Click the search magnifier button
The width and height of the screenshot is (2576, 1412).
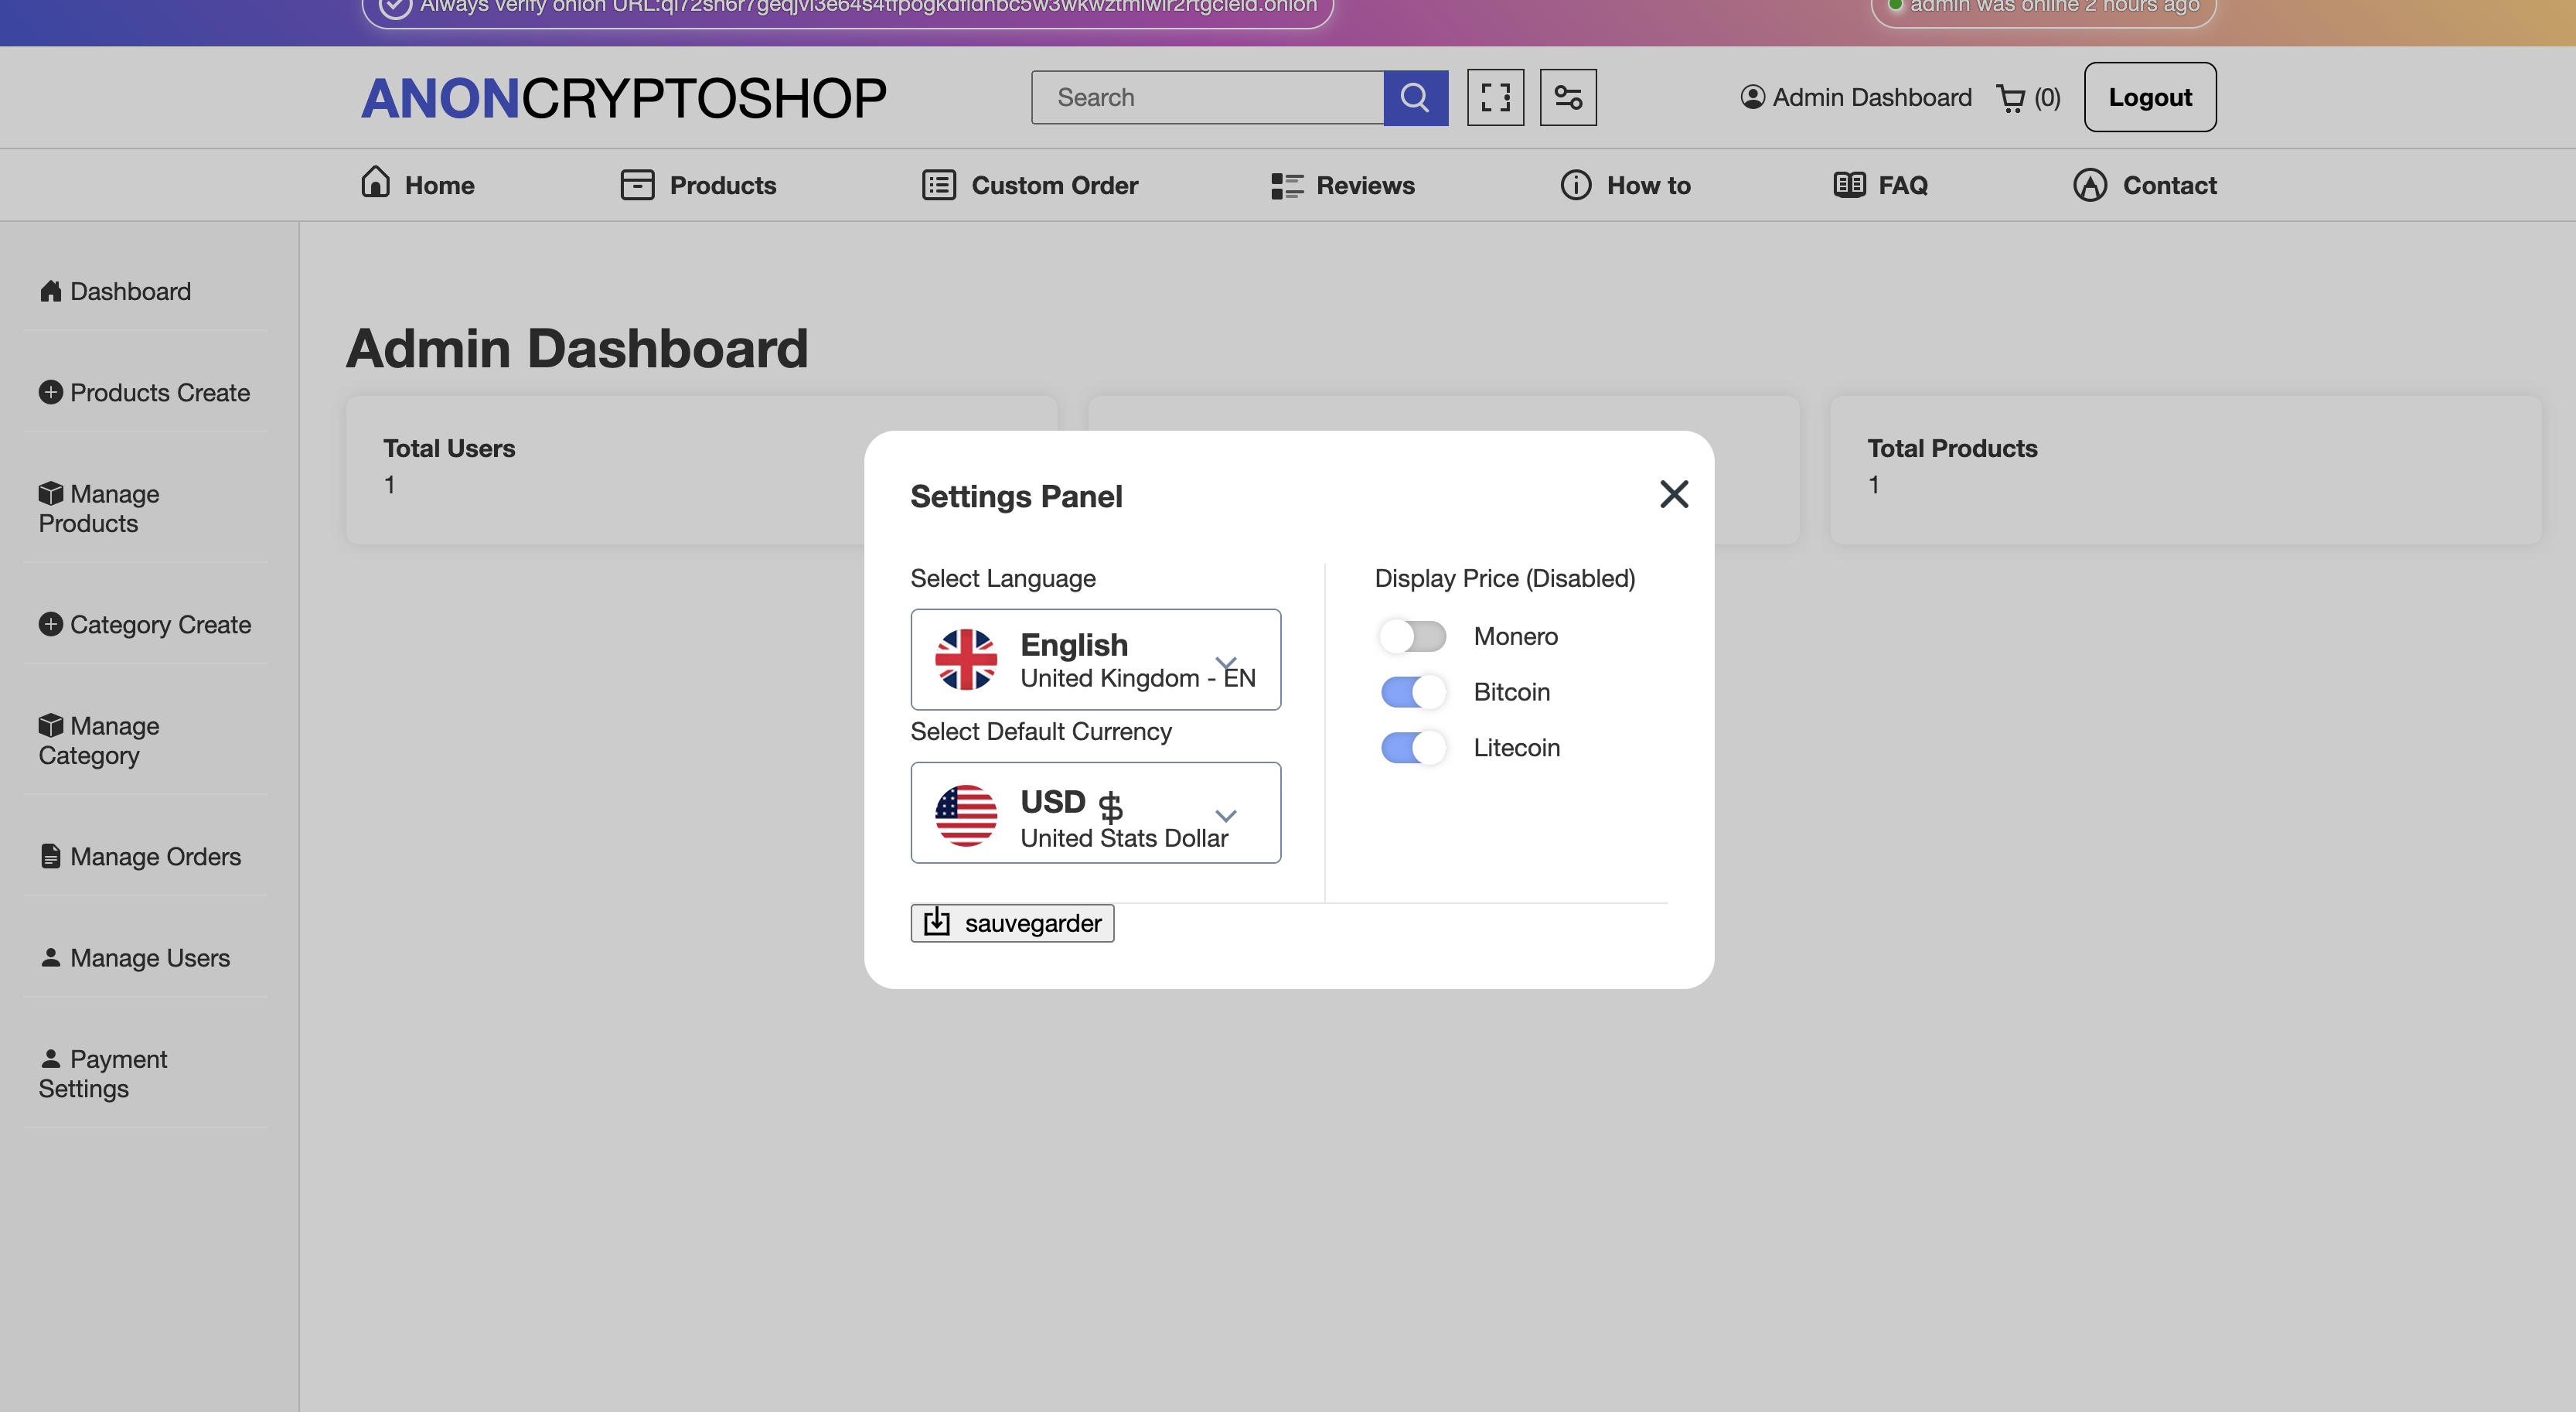1415,97
